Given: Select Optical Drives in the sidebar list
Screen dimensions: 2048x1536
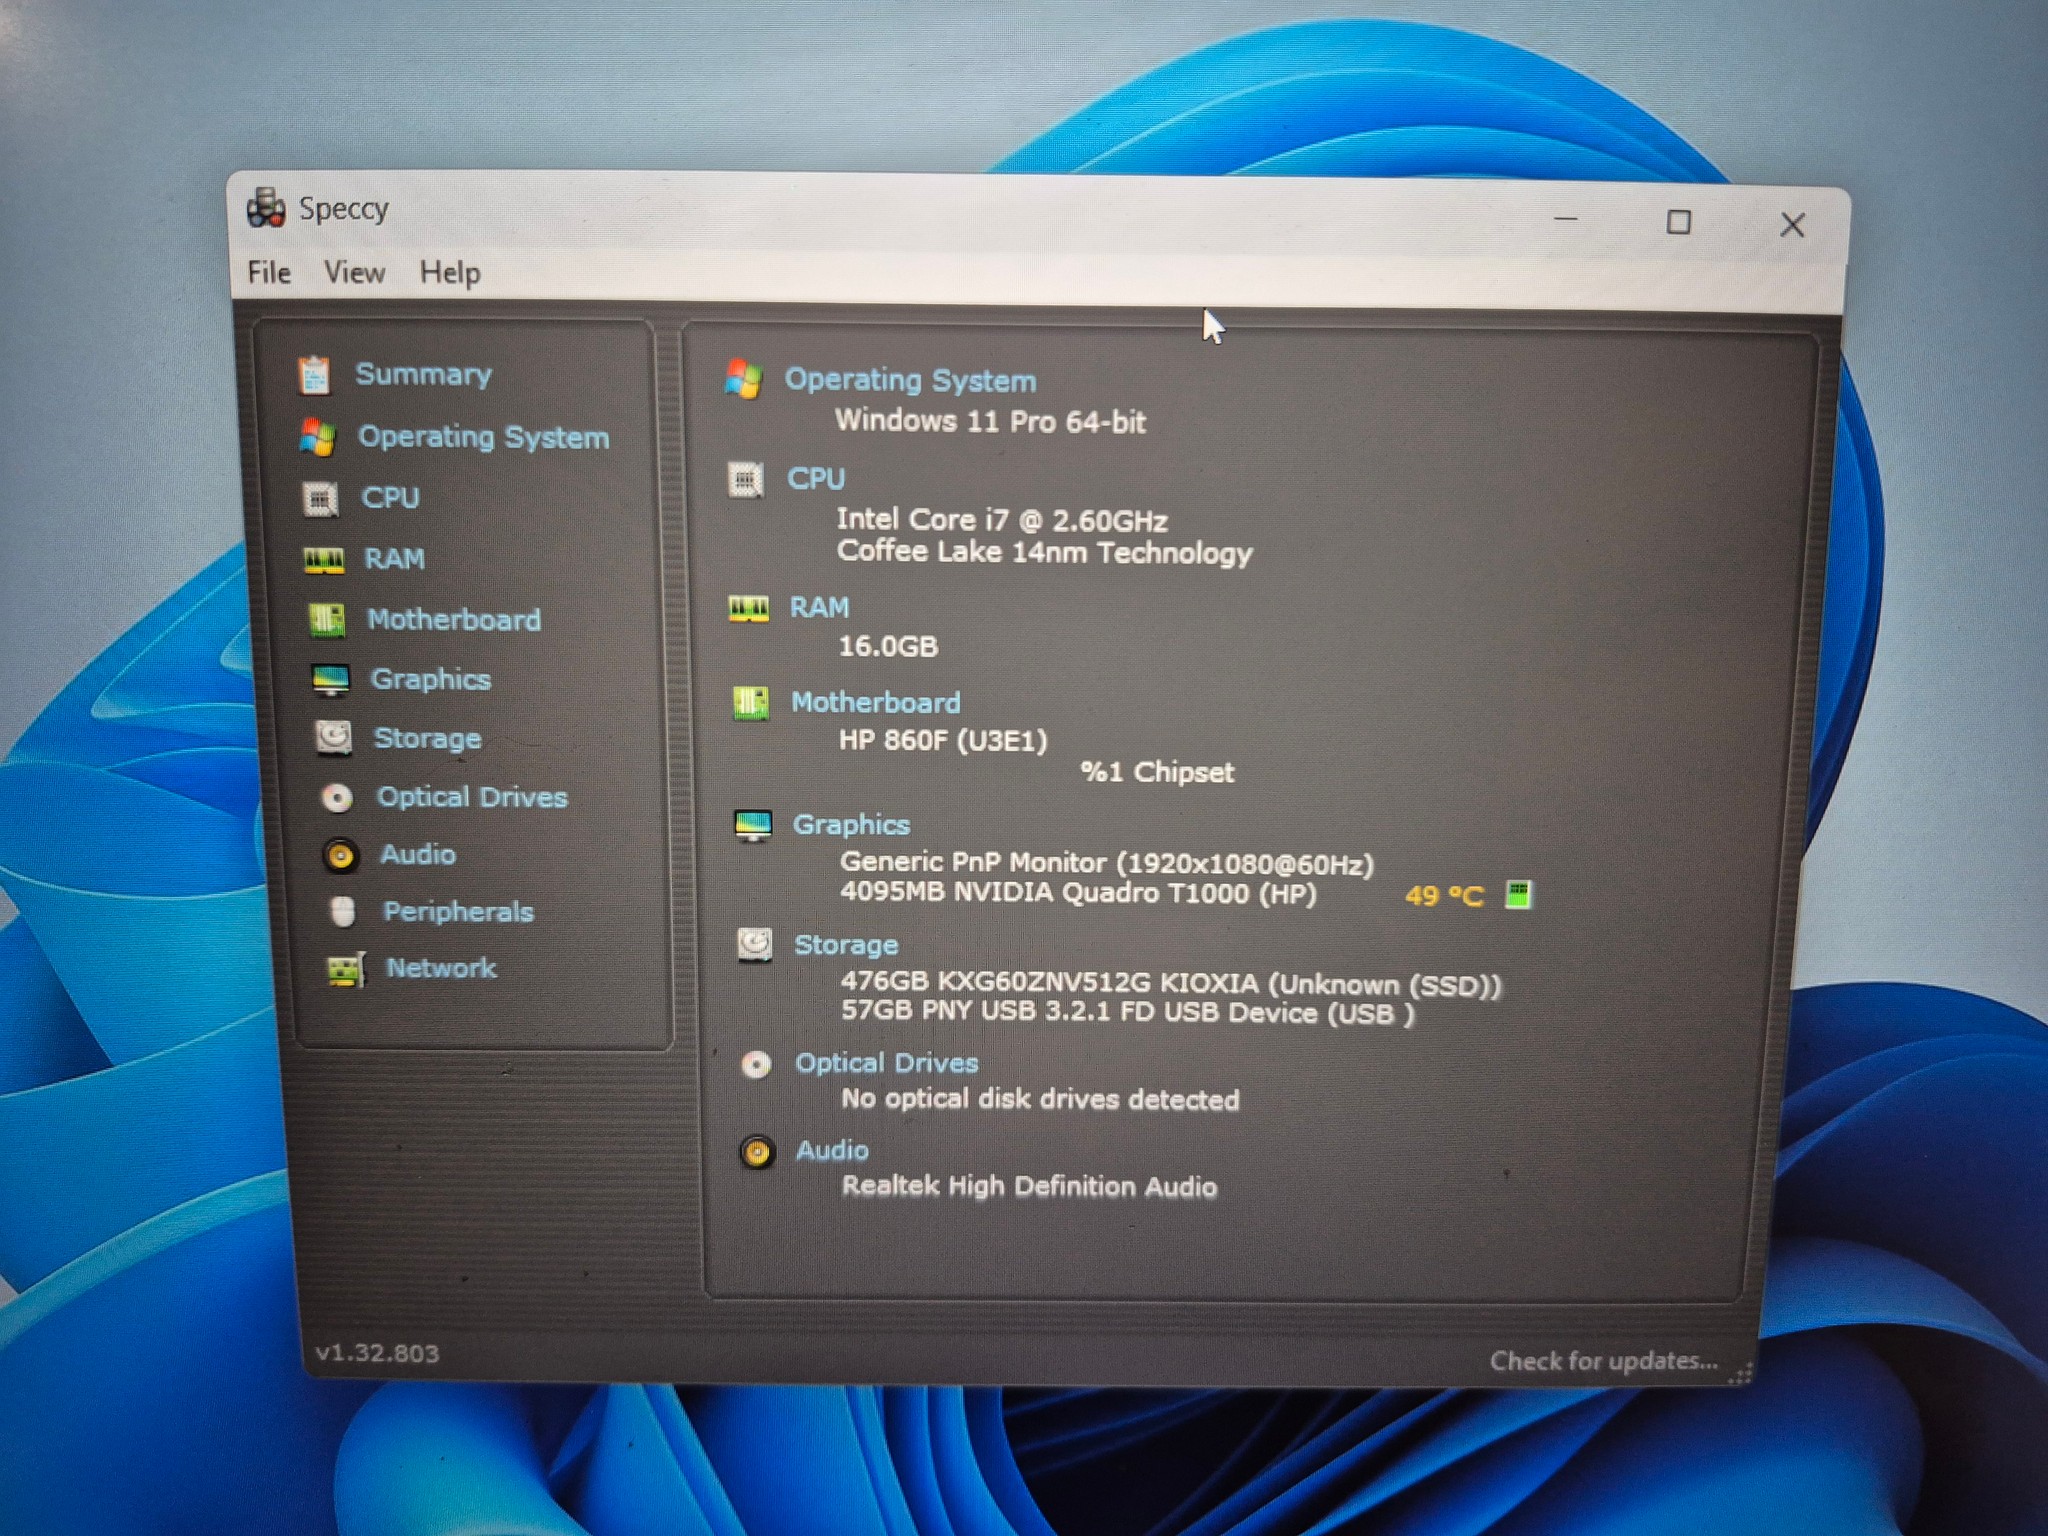Looking at the screenshot, I should pos(472,797).
